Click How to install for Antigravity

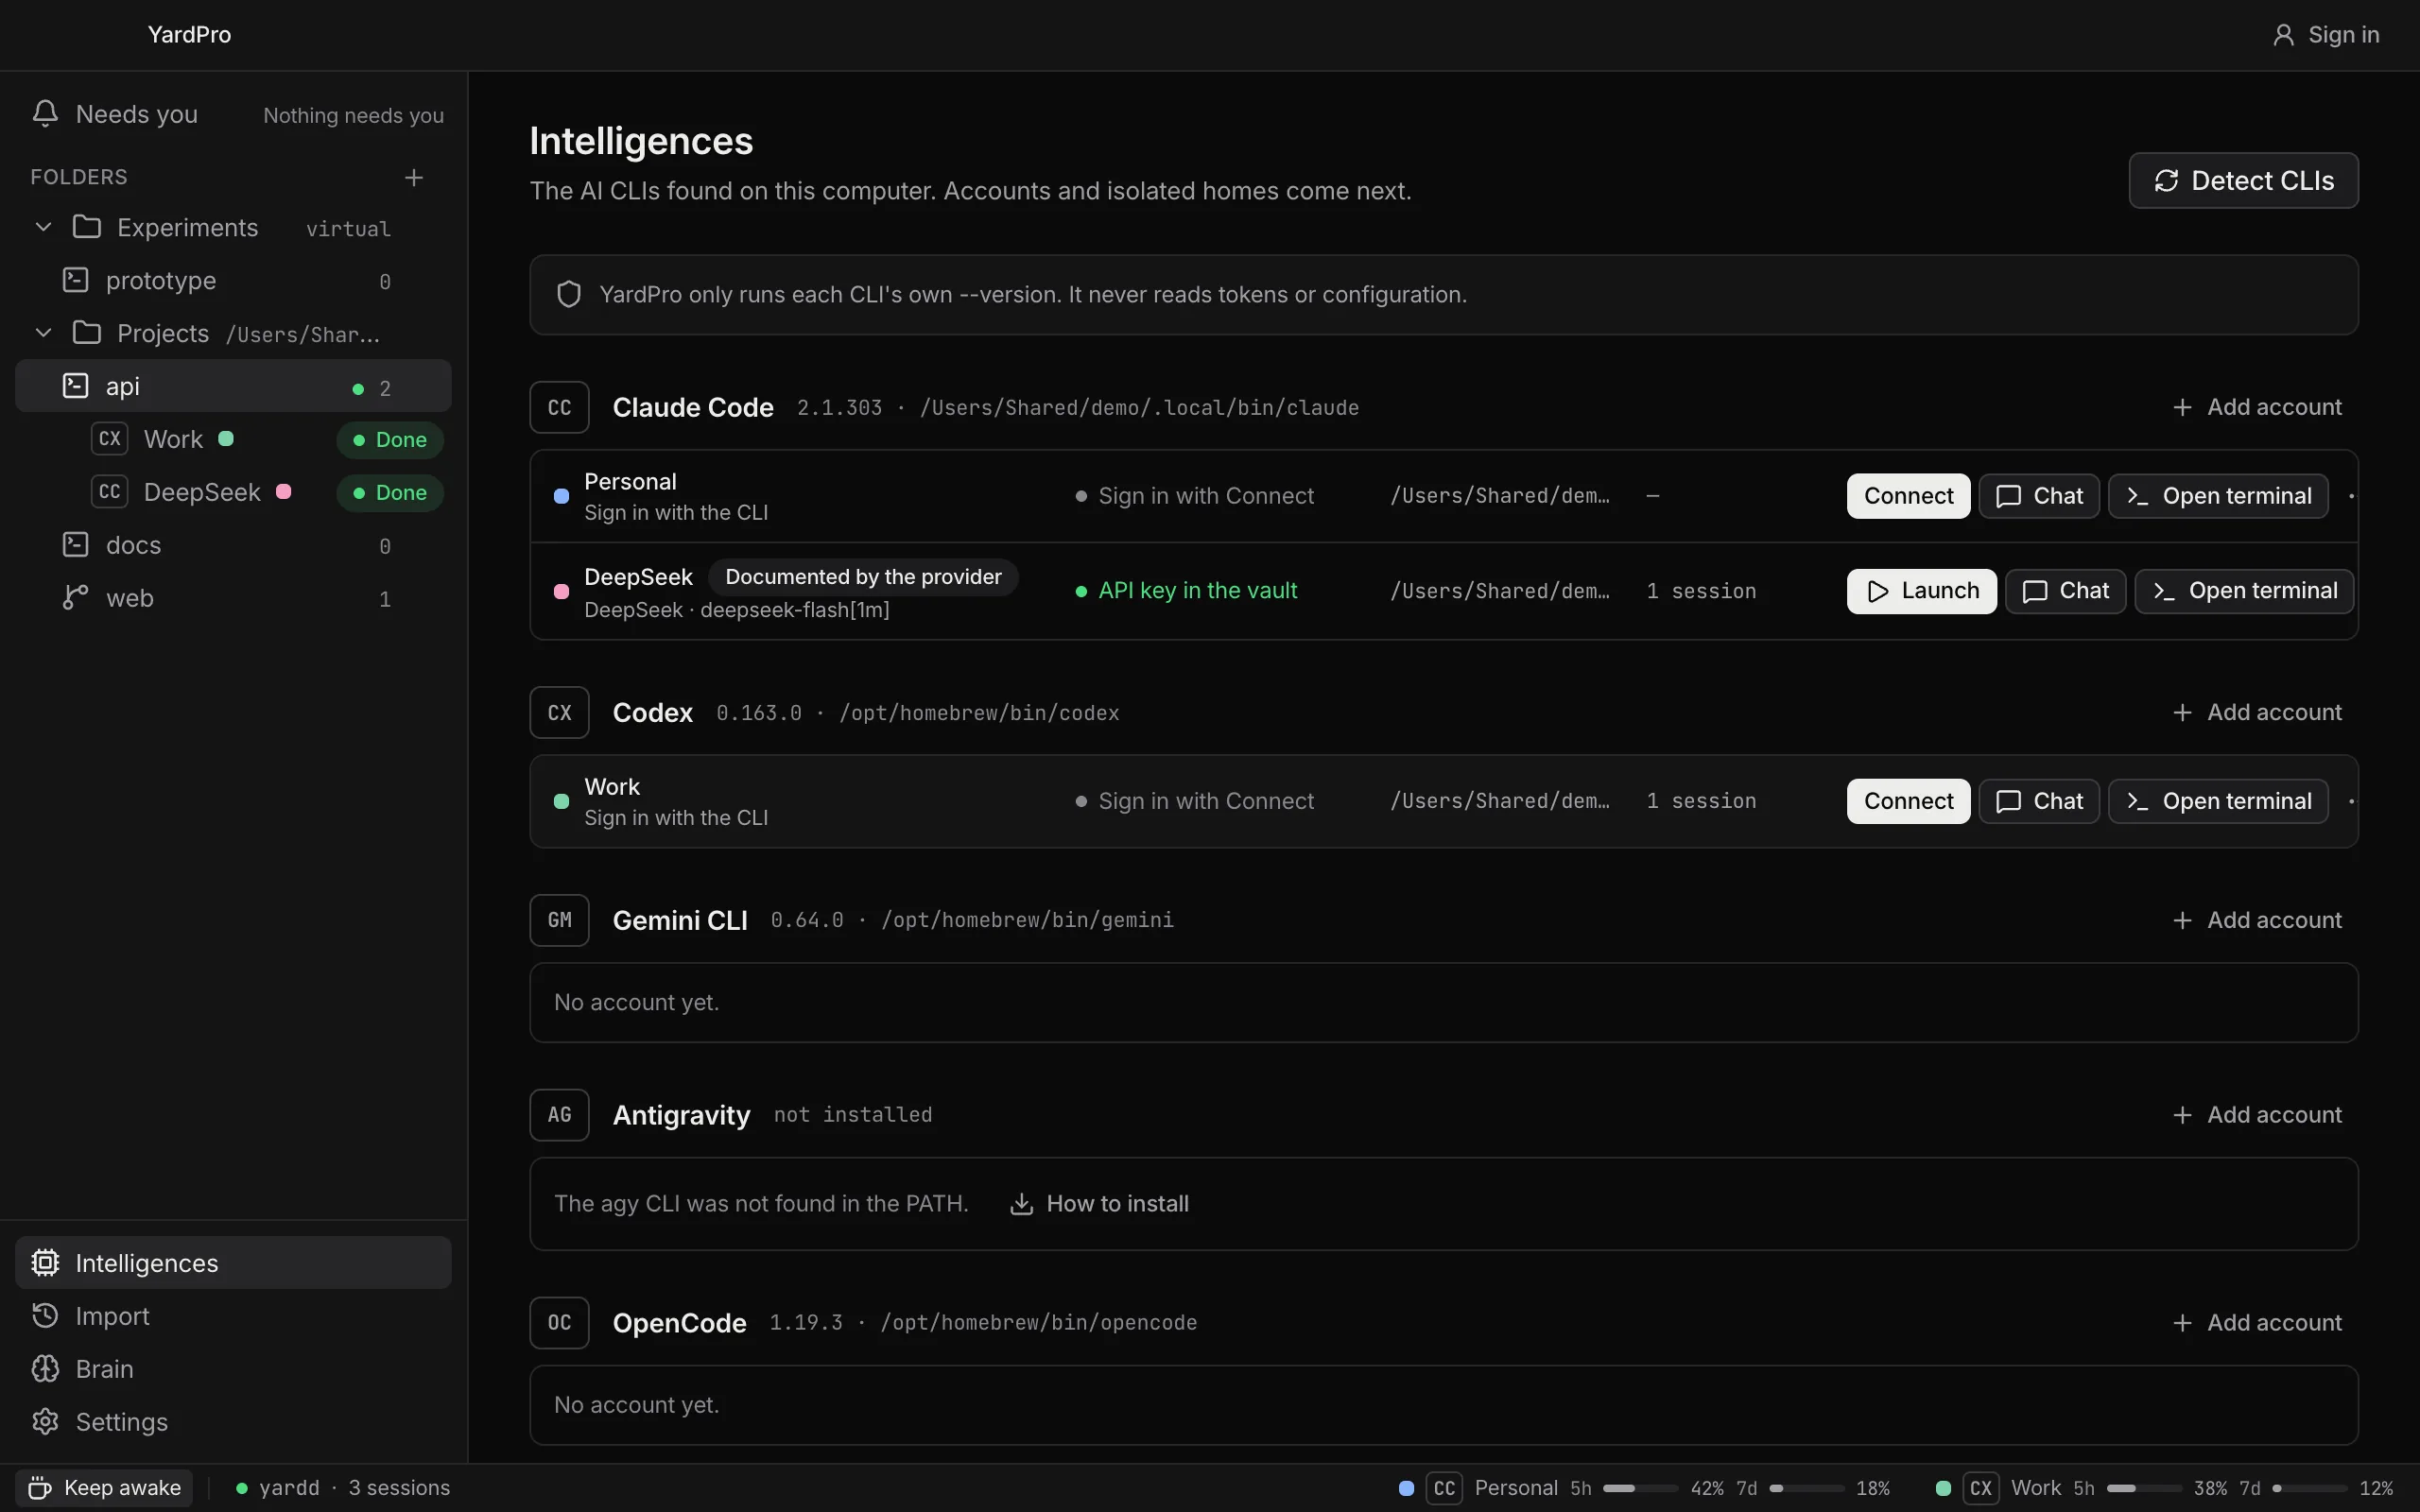coord(1099,1204)
